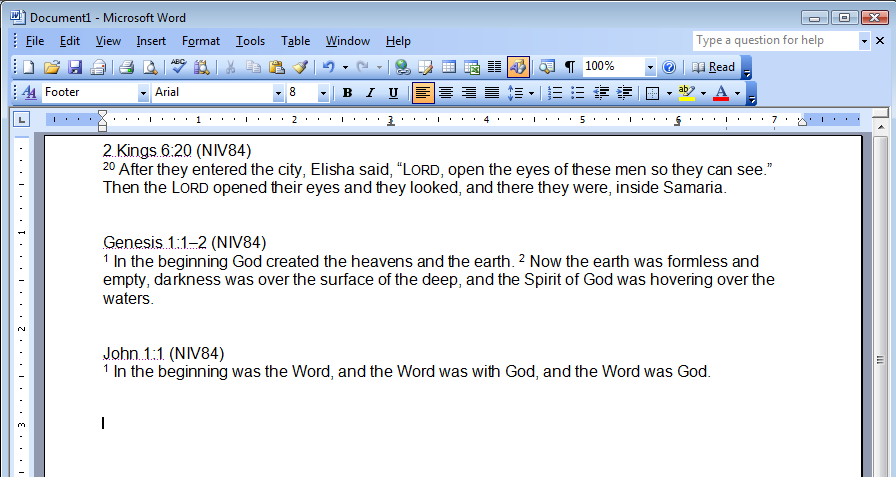896x477 pixels.
Task: Insert a hyperlink
Action: [x=402, y=67]
